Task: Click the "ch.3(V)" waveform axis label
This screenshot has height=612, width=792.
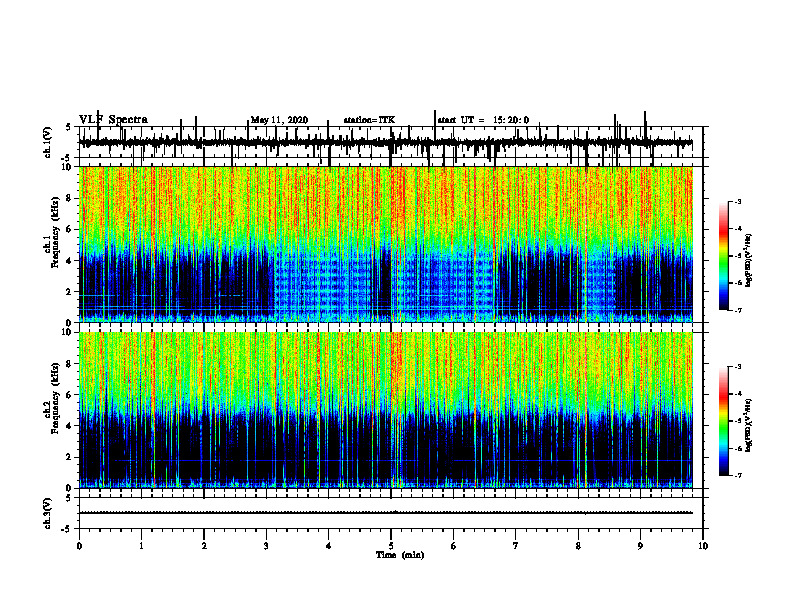Action: [x=48, y=513]
